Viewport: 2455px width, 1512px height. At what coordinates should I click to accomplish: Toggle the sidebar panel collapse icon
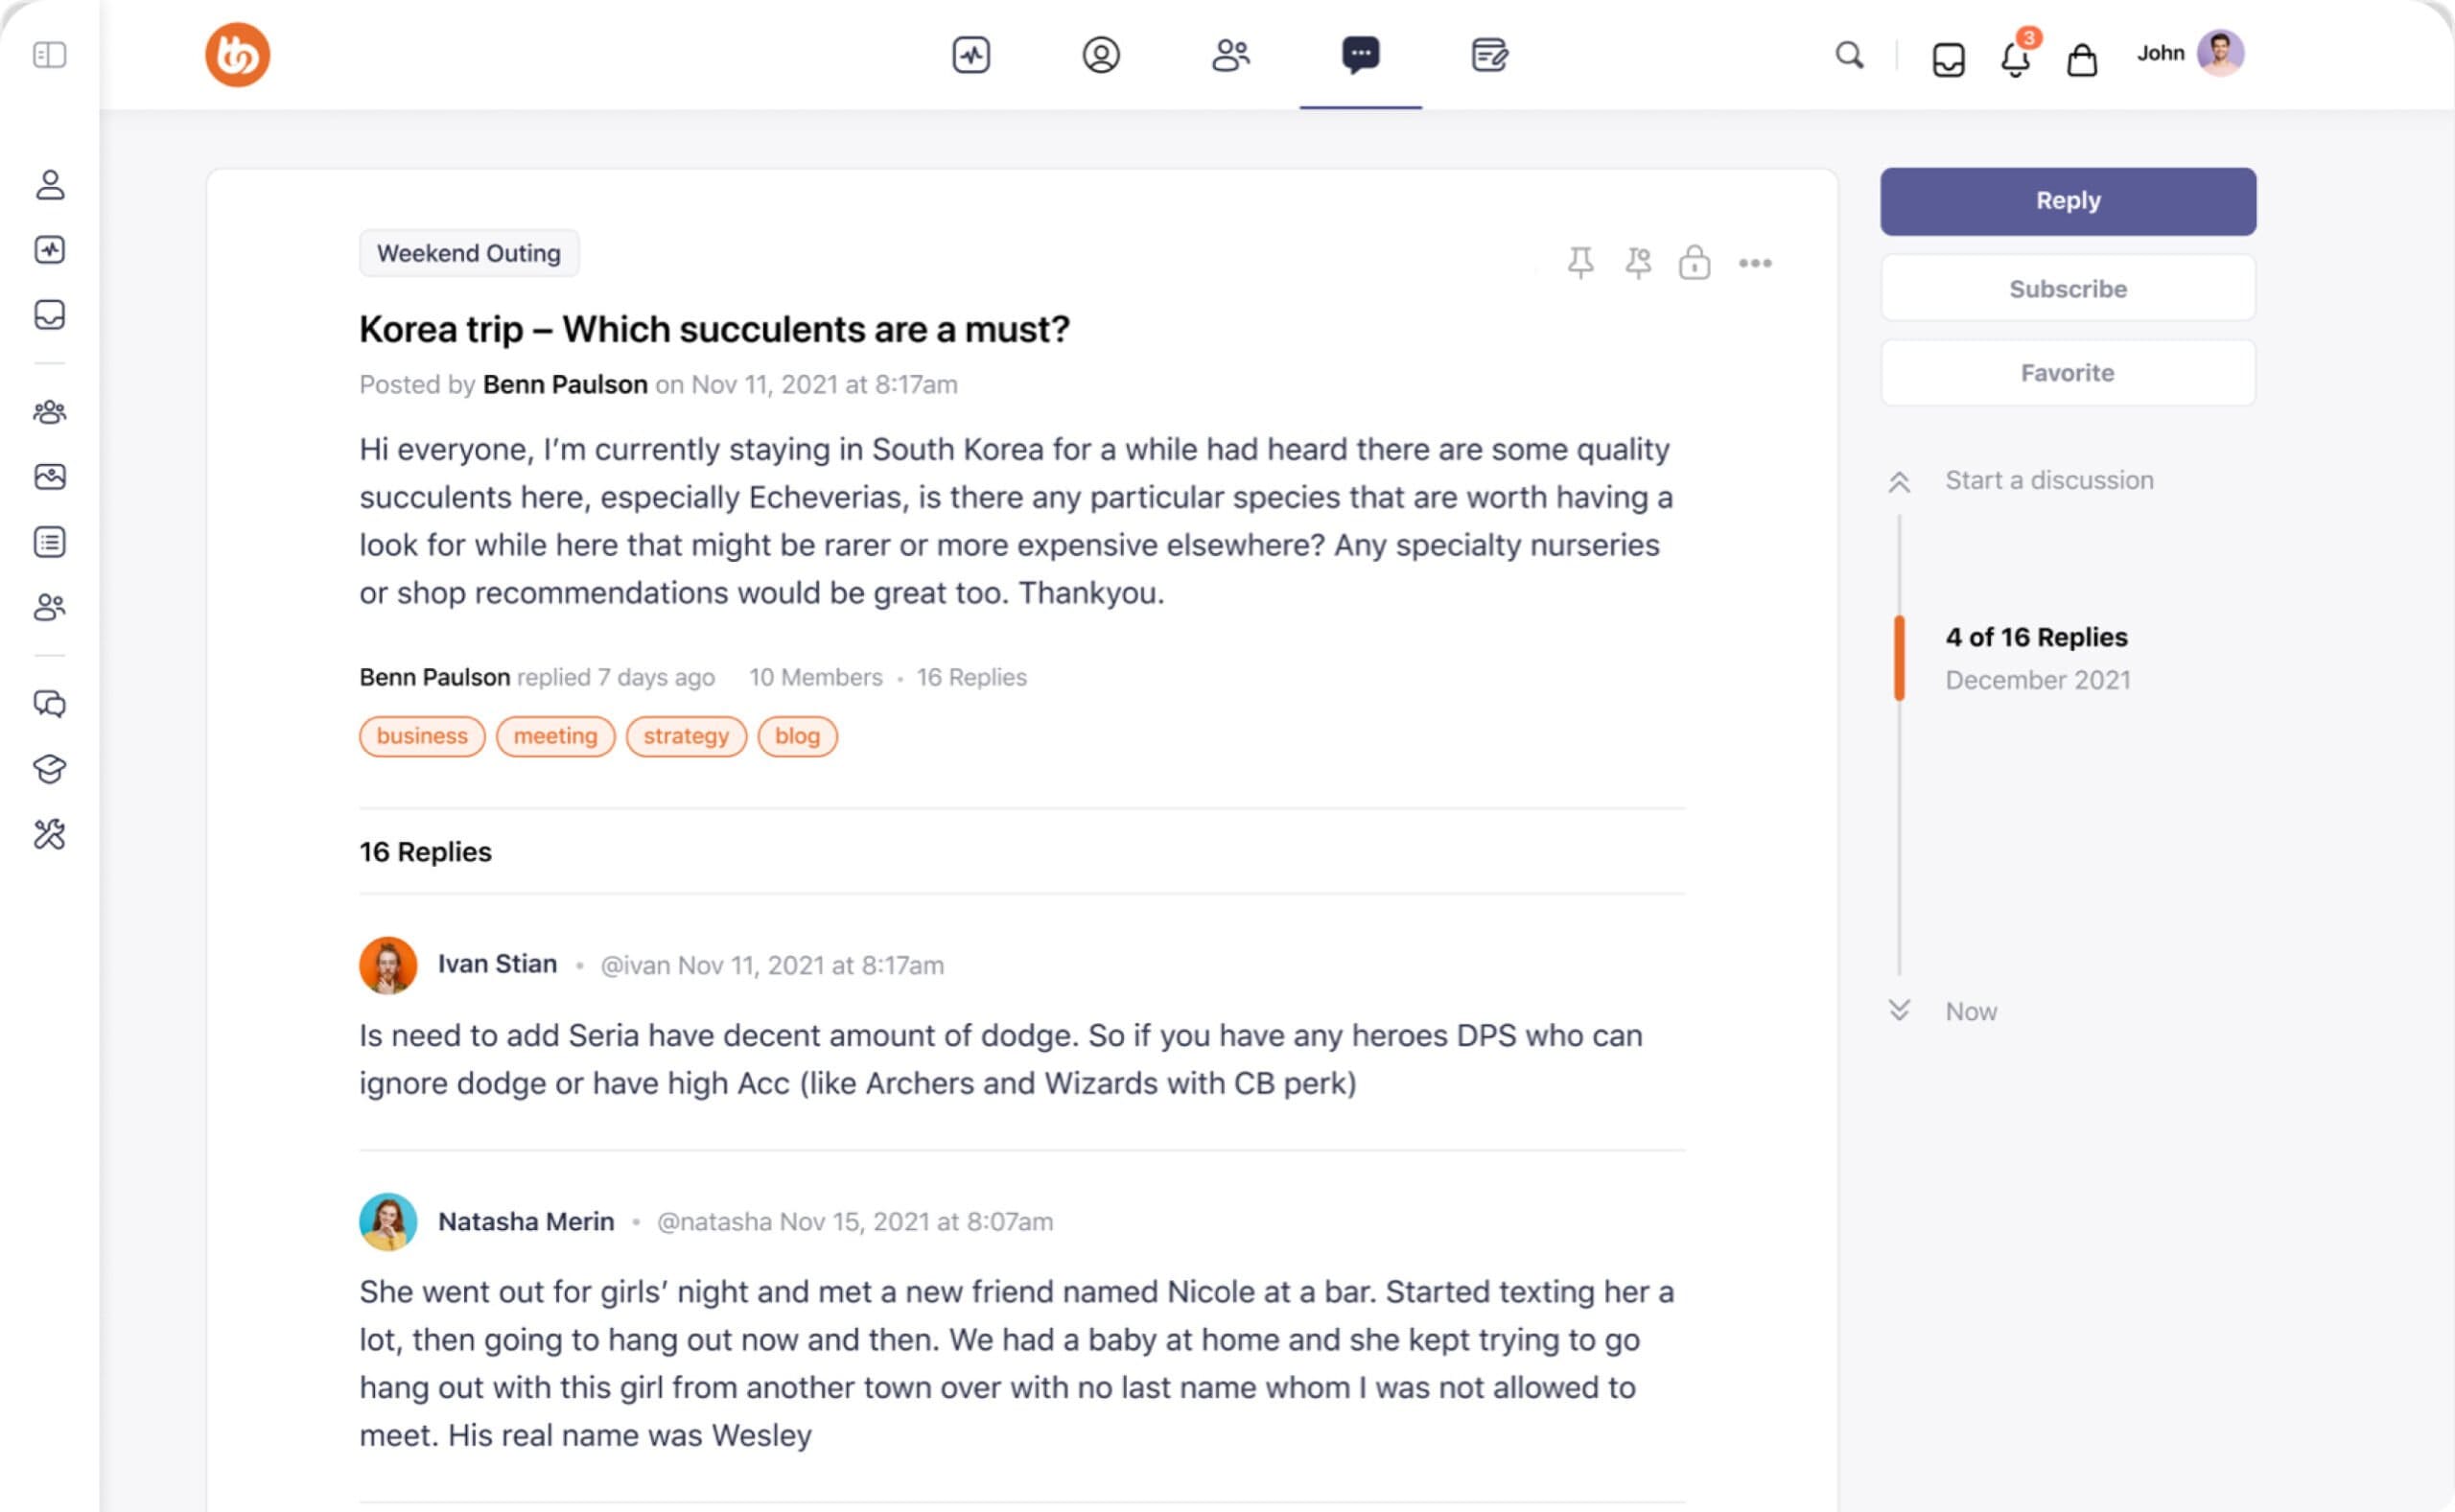[x=49, y=54]
